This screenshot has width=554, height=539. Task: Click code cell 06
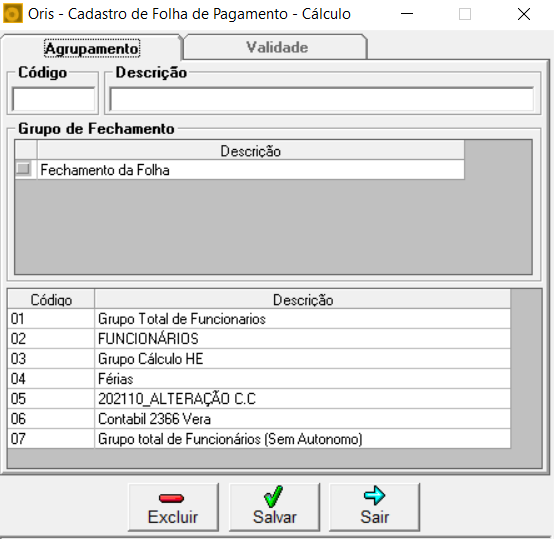click(x=51, y=419)
